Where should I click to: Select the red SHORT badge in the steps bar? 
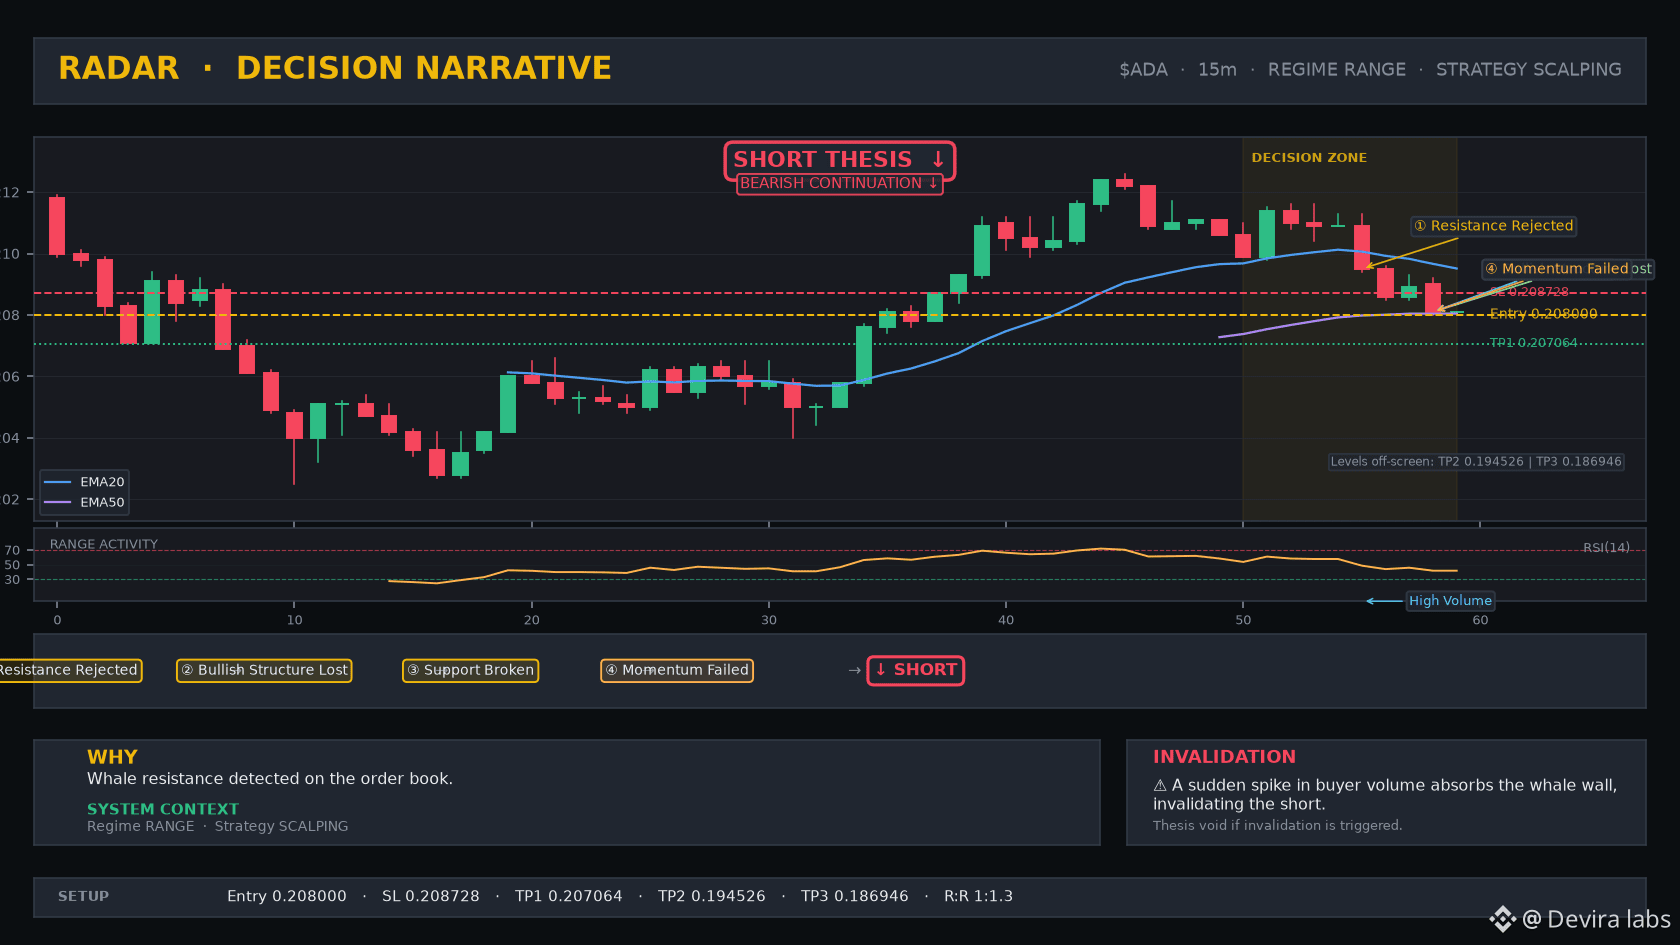pos(915,670)
